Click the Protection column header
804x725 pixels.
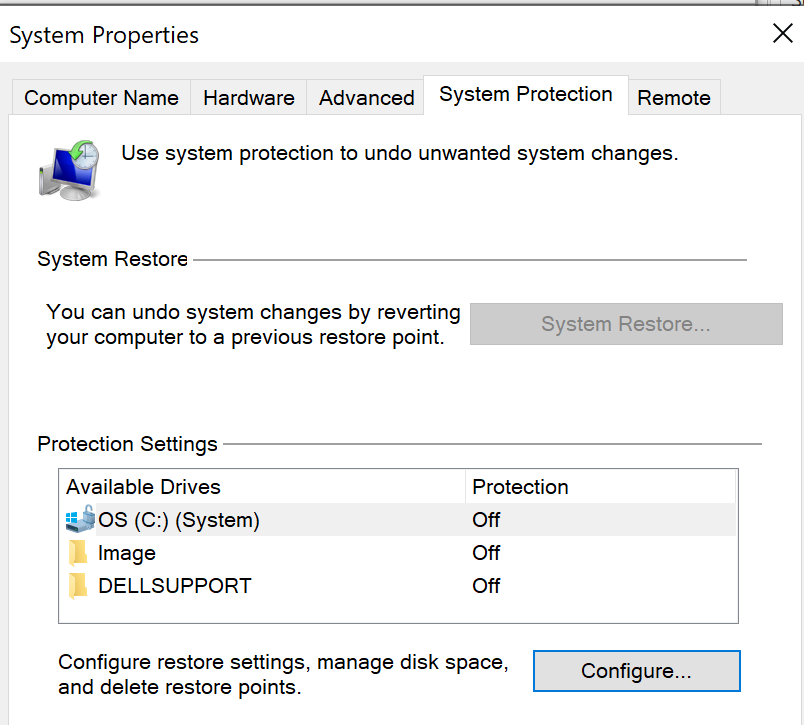[x=520, y=487]
